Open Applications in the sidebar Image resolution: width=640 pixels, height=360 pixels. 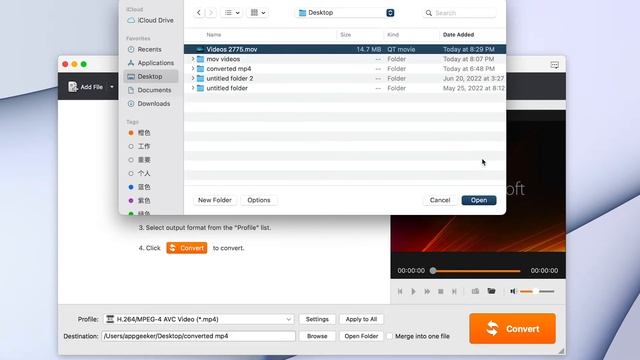pyautogui.click(x=150, y=63)
